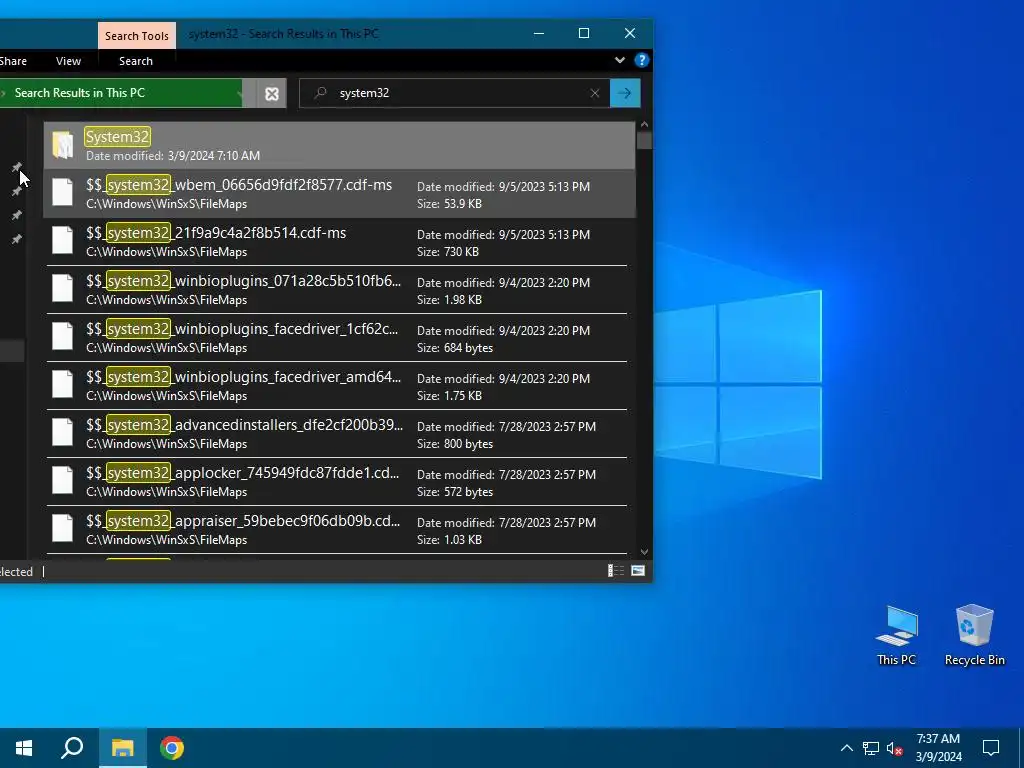Click file icon of the 21f9a9c4a2f8b514 result

click(63, 240)
